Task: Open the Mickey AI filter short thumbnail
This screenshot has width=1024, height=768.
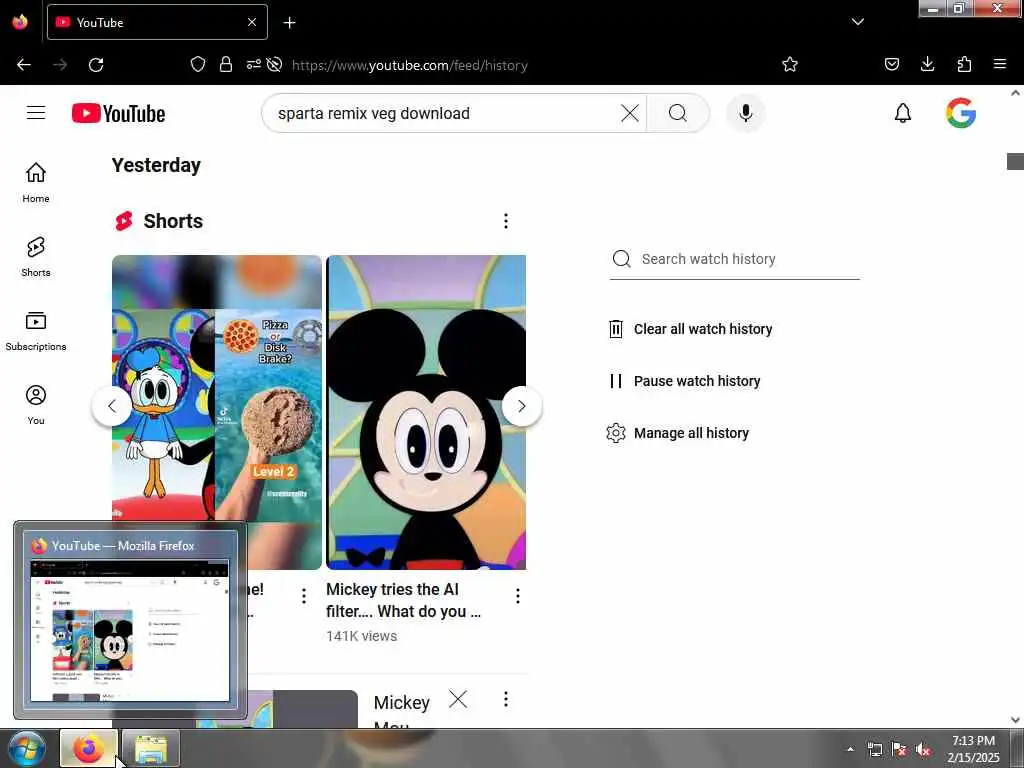Action: pyautogui.click(x=426, y=412)
